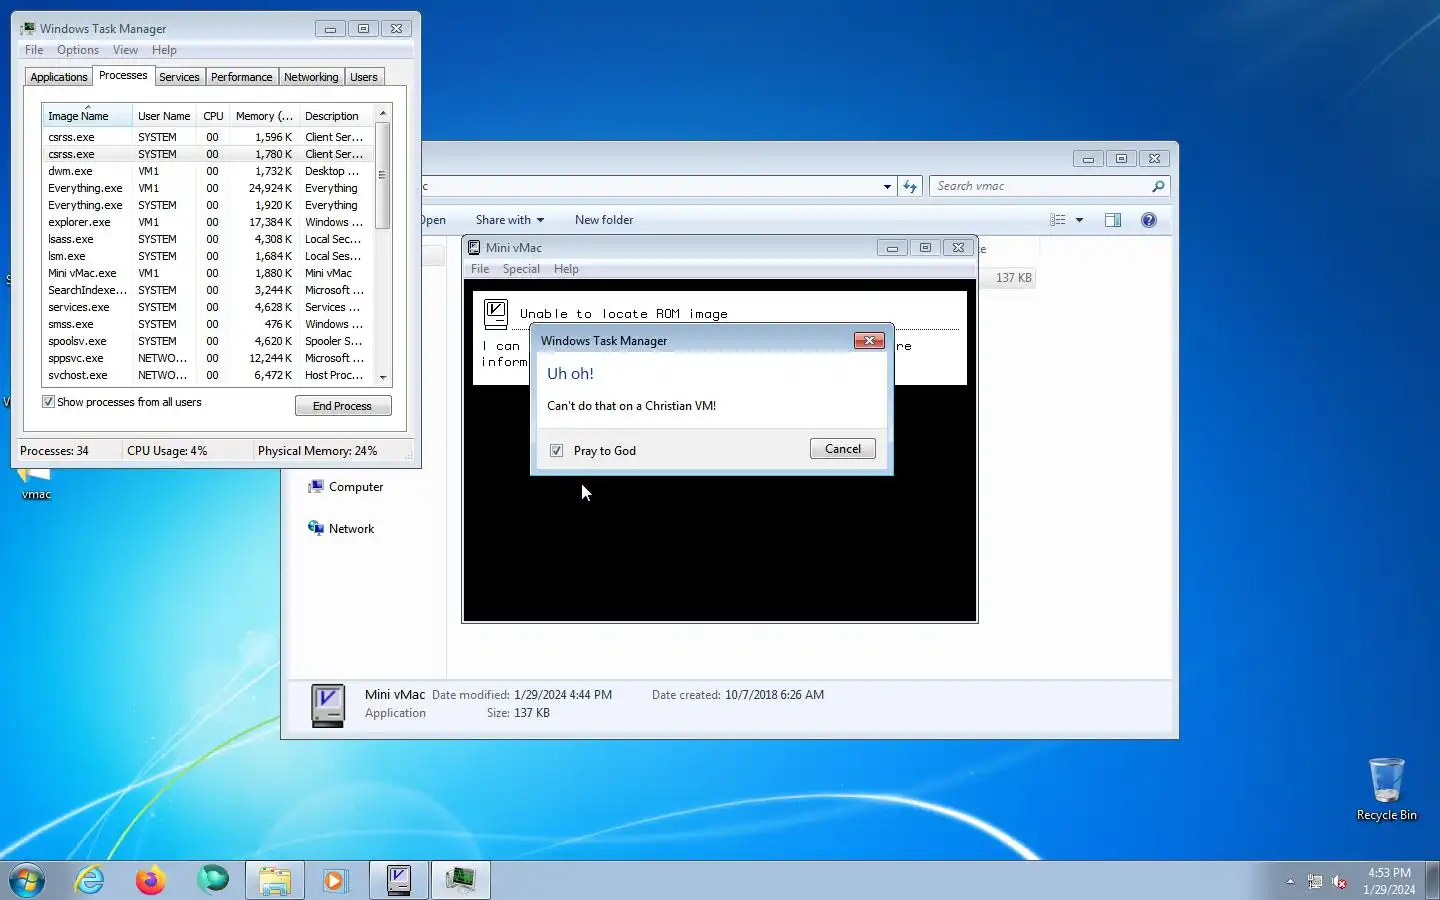Sort processes by Memory column
Screen dimensions: 1440x900
tap(264, 116)
